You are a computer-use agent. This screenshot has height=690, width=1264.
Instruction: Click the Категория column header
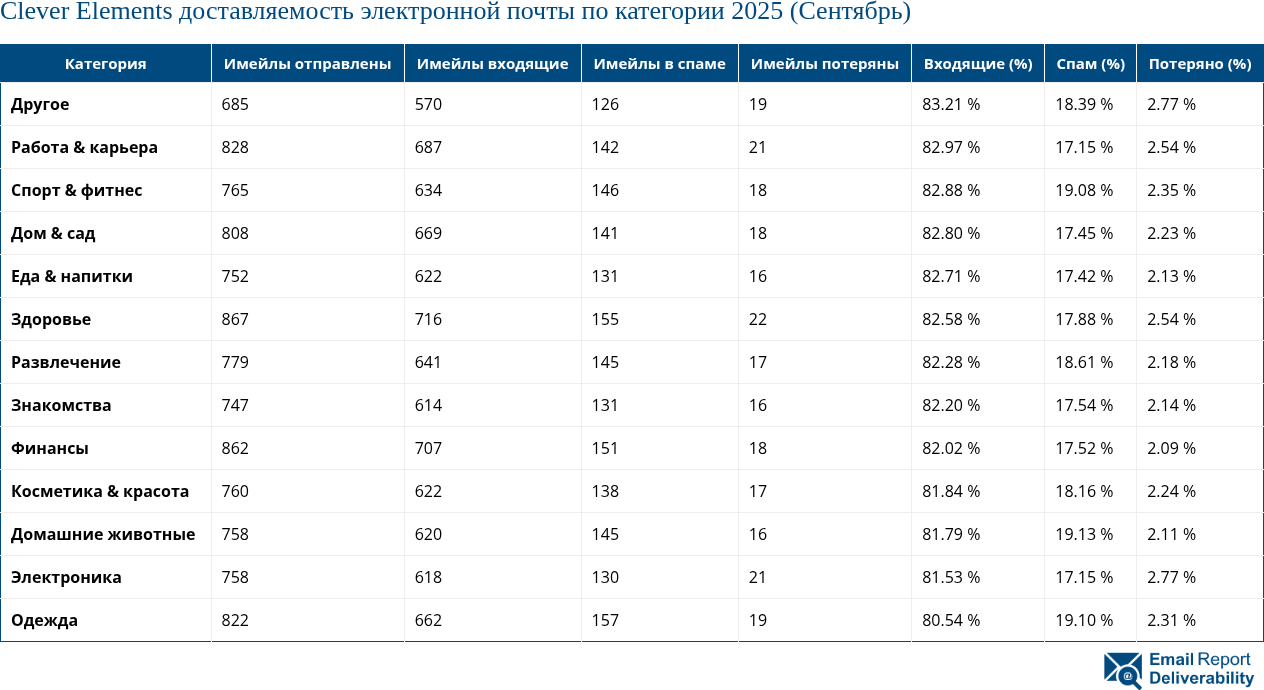click(105, 64)
